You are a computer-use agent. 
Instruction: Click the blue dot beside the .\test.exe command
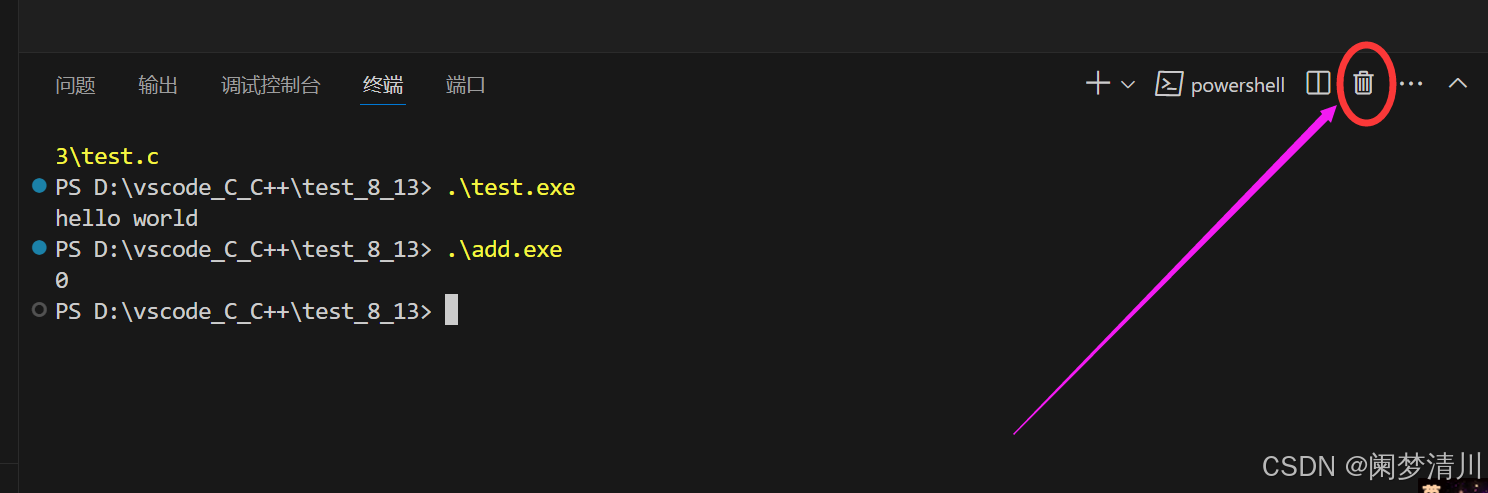39,186
